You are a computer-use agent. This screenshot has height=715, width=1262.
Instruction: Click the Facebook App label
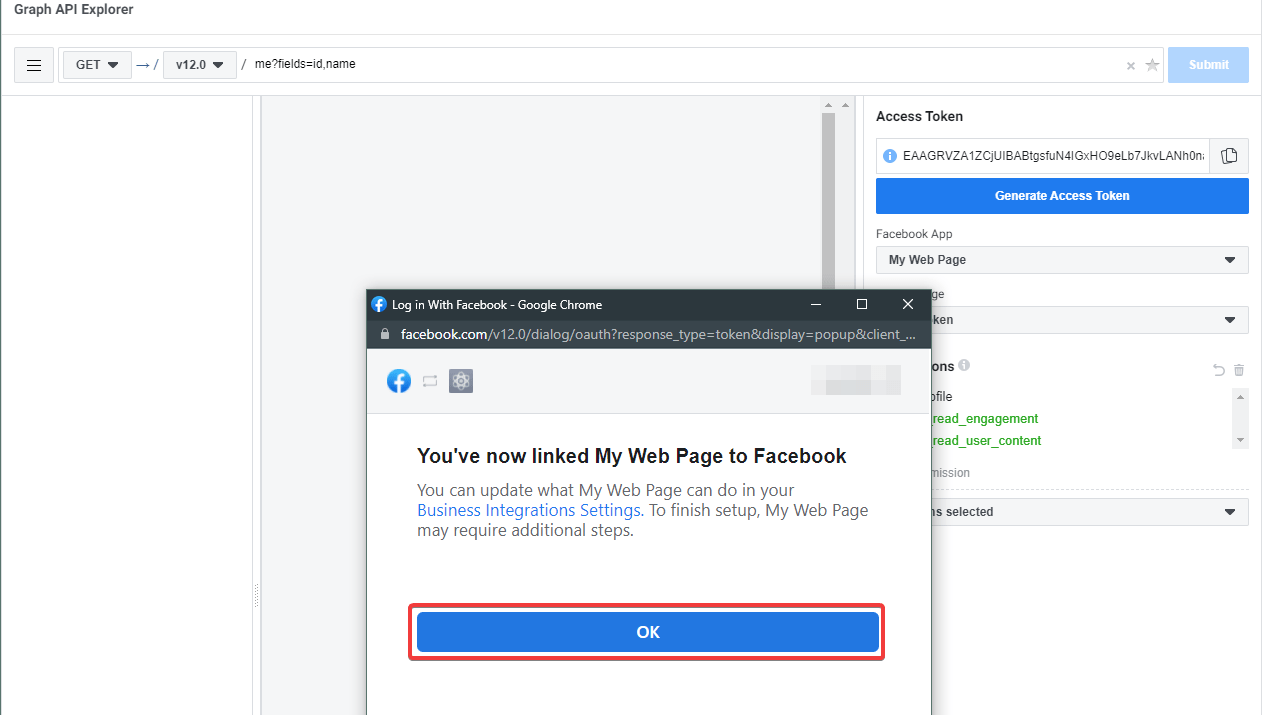click(914, 234)
